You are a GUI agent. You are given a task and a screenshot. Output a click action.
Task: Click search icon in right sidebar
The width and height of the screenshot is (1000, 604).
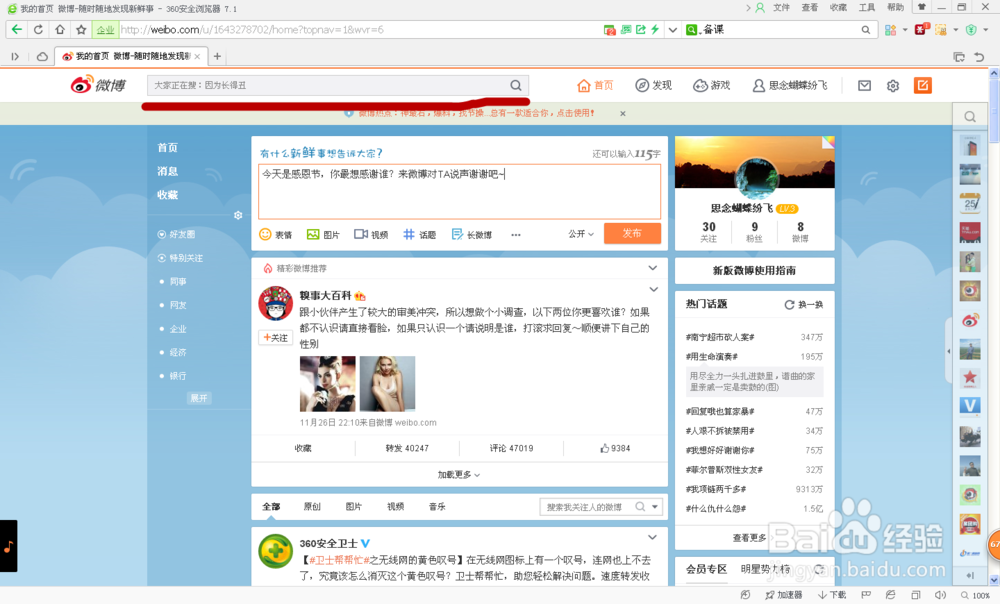[970, 117]
